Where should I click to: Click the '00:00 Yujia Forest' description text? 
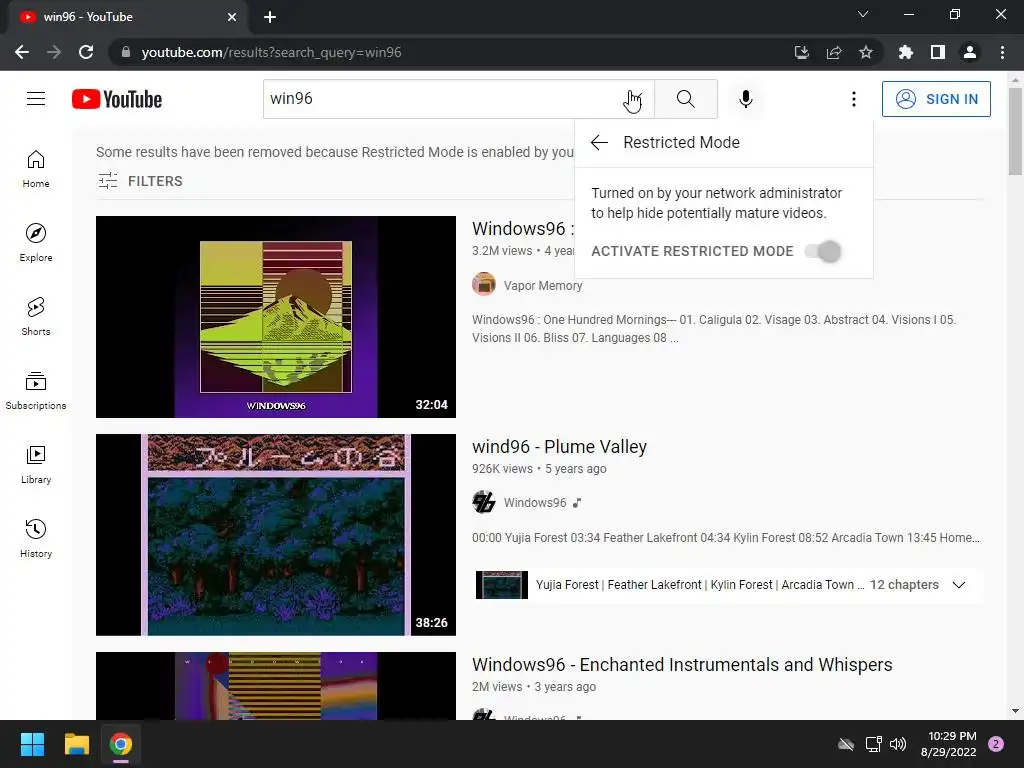[x=726, y=537]
